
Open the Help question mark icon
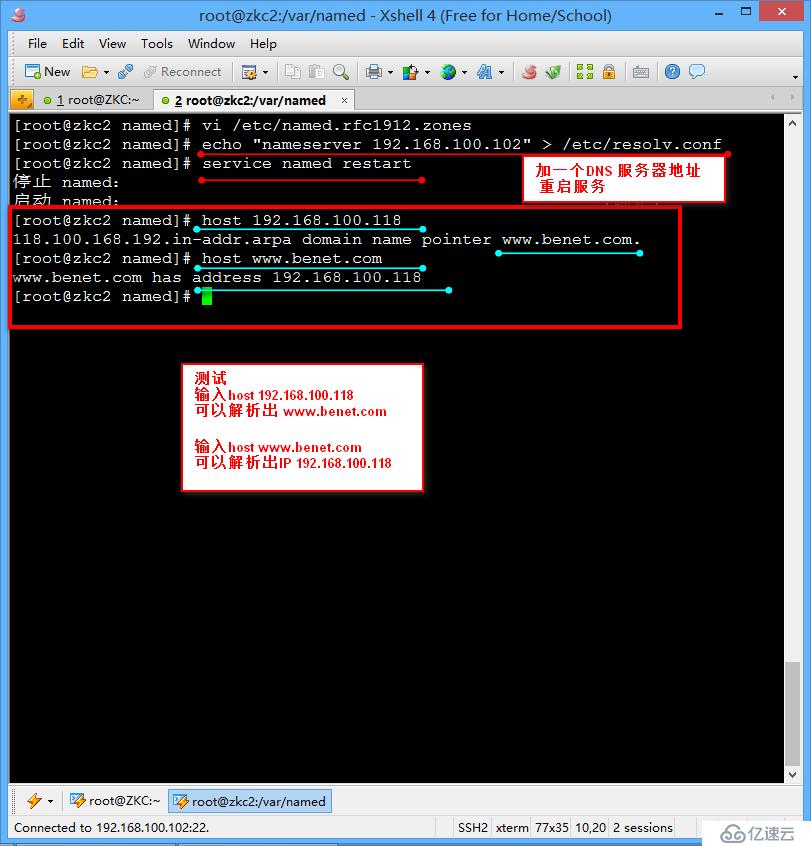pyautogui.click(x=672, y=72)
